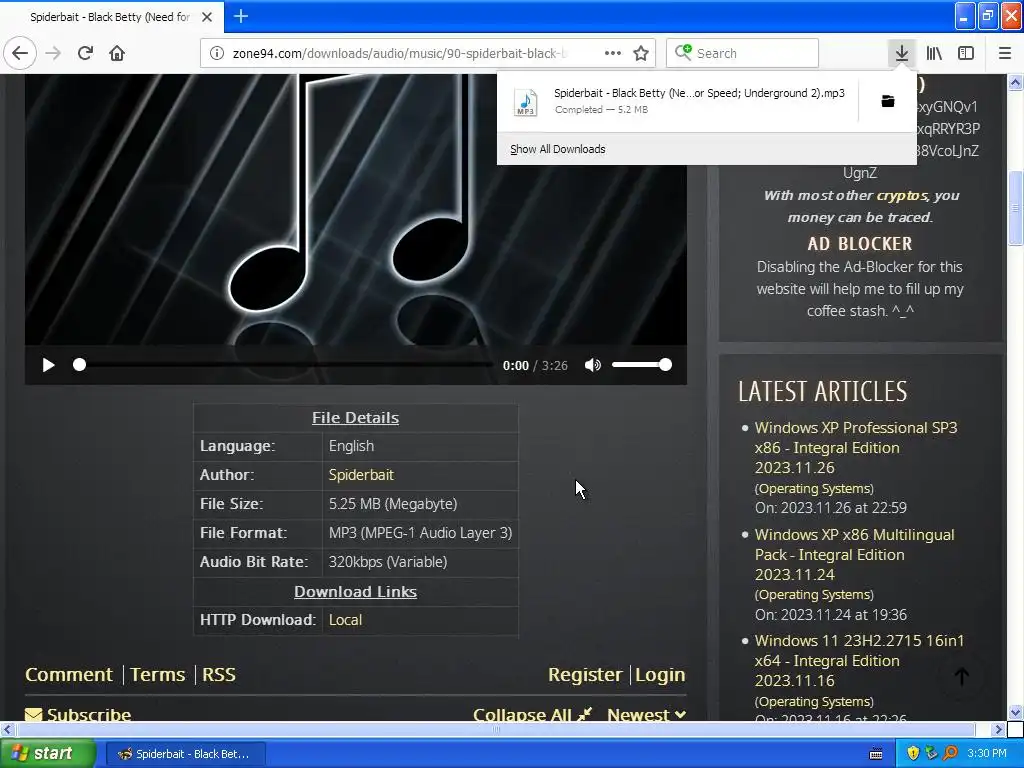
Task: Click Spiderbait taskbar window button
Action: point(184,754)
